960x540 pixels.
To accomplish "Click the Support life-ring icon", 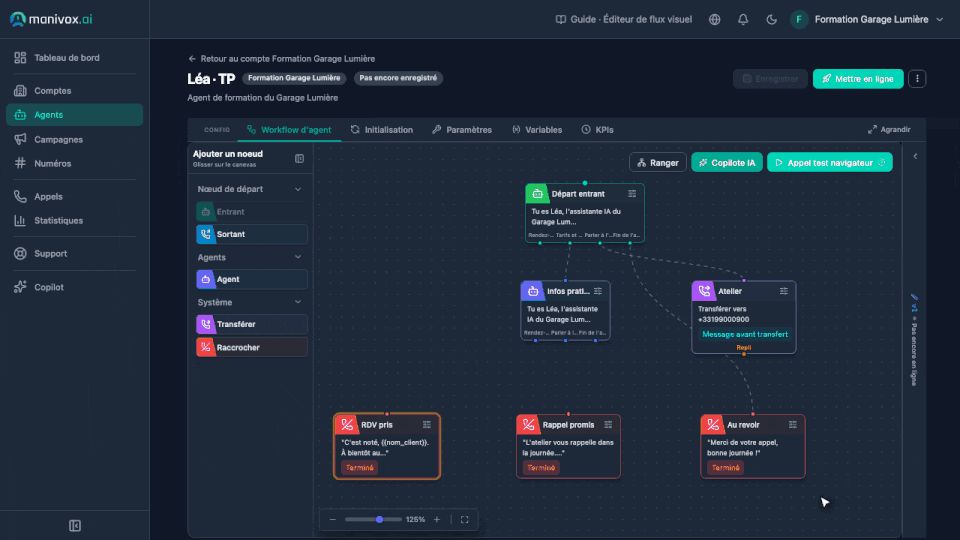I will pos(20,253).
